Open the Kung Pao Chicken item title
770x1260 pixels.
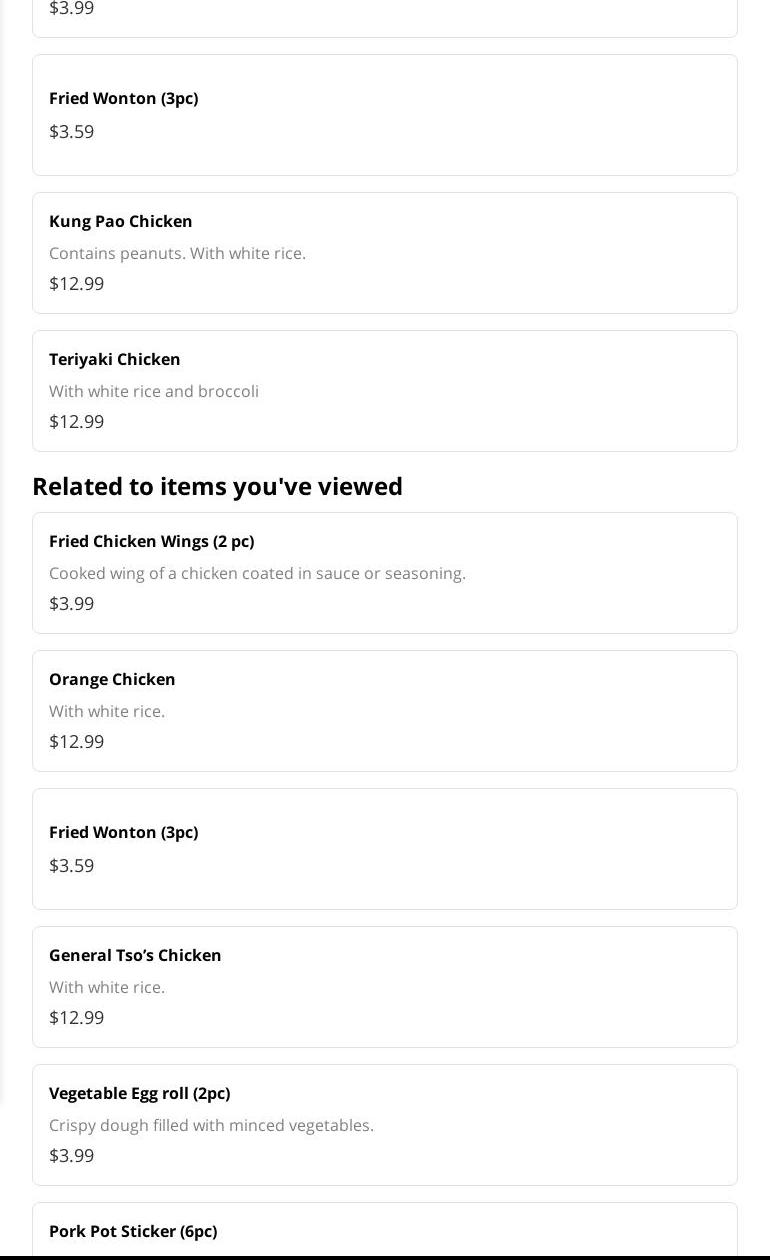tap(121, 221)
